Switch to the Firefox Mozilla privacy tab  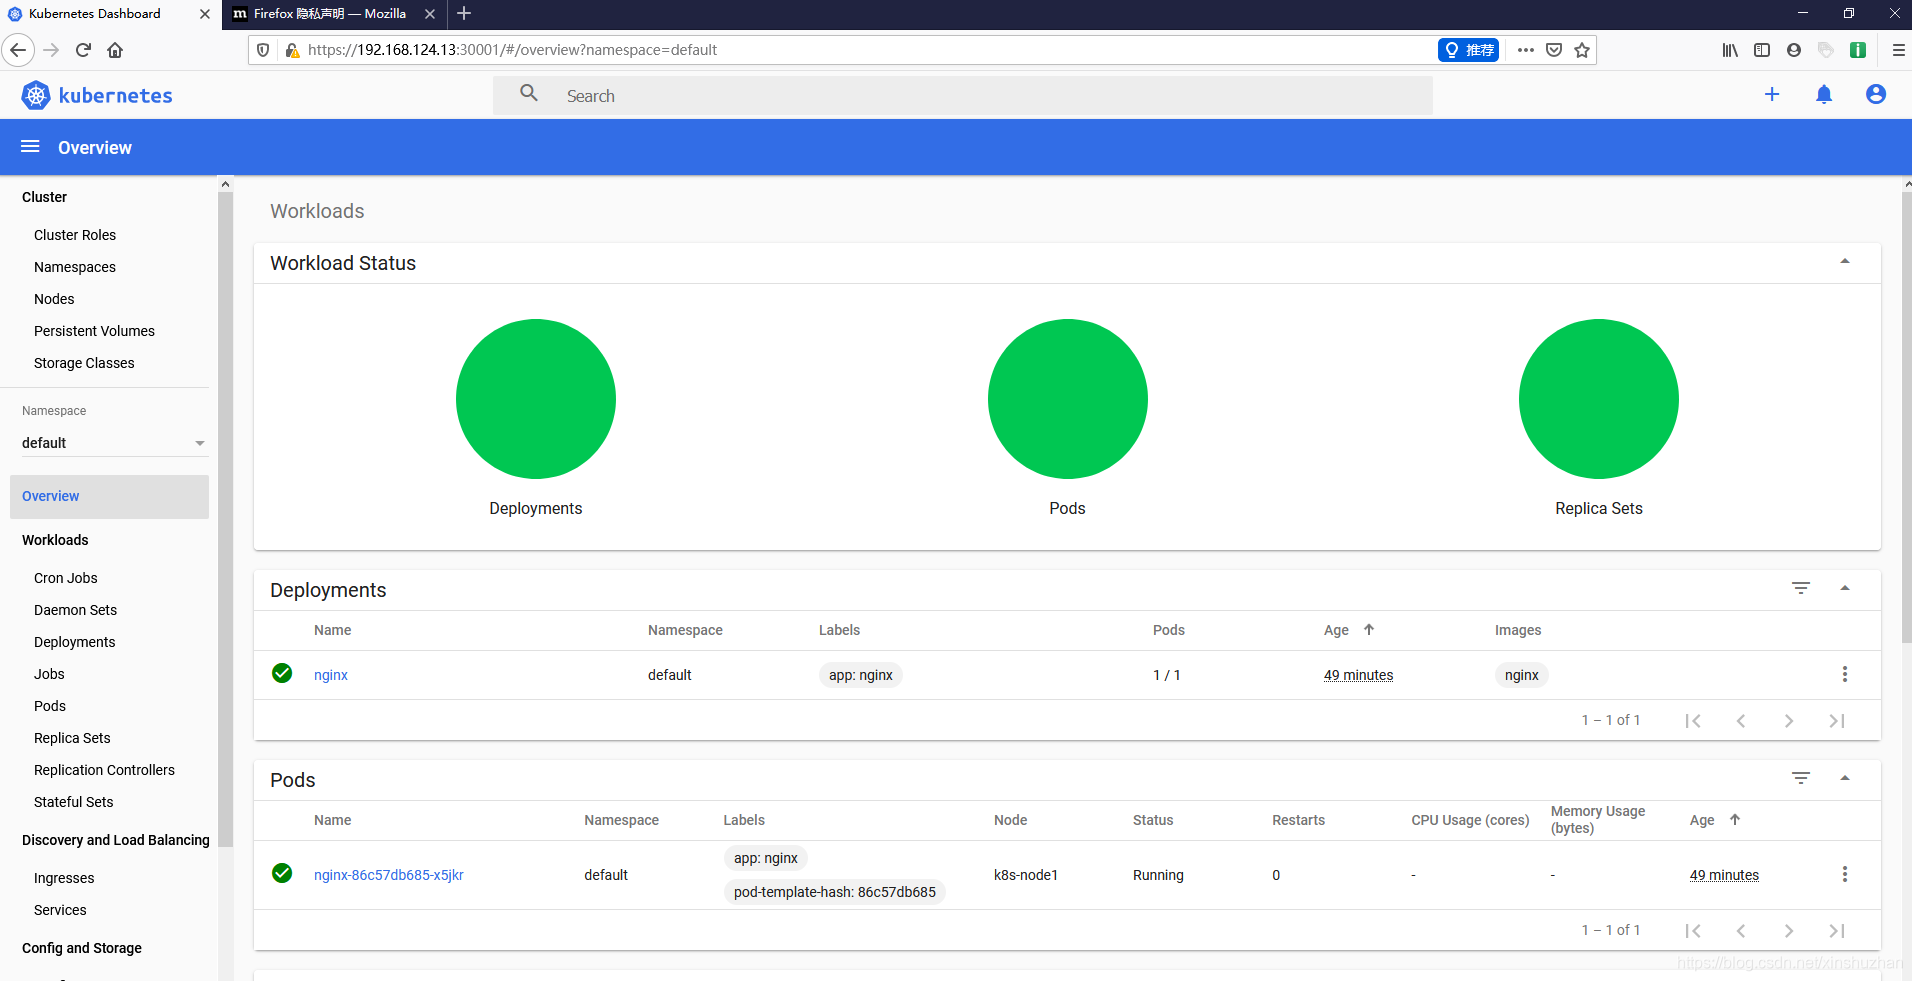point(333,14)
